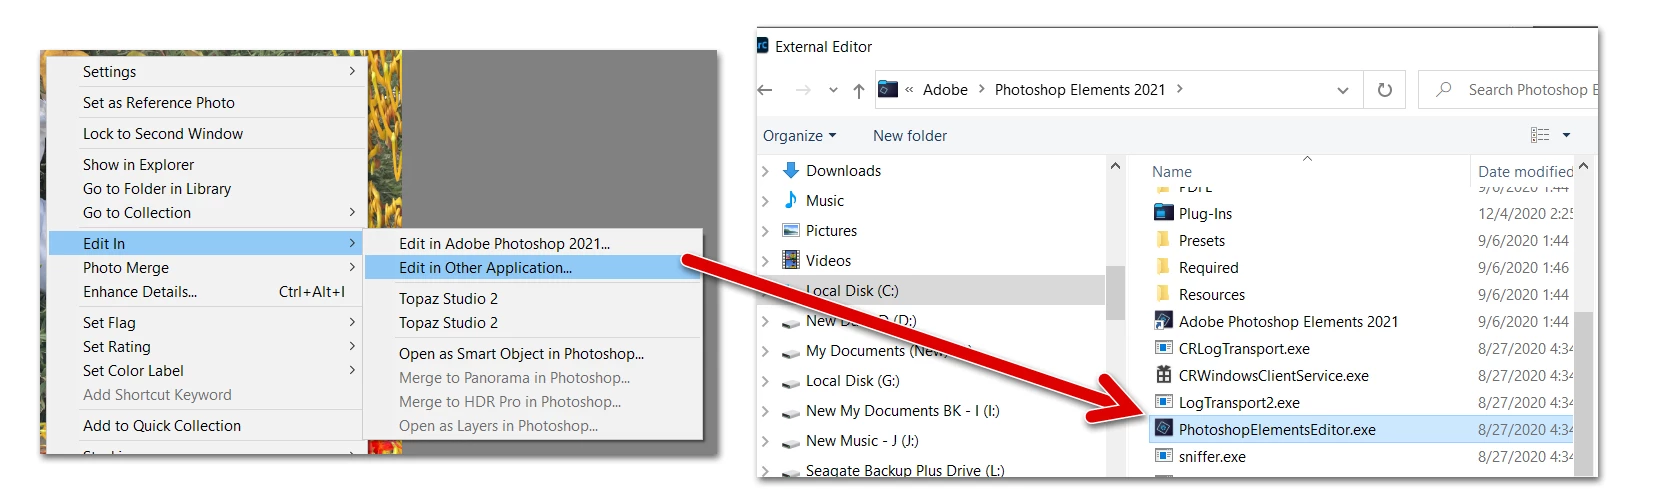This screenshot has width=1658, height=504.
Task: Select New Music - J (J:) drive
Action: pyautogui.click(x=861, y=441)
